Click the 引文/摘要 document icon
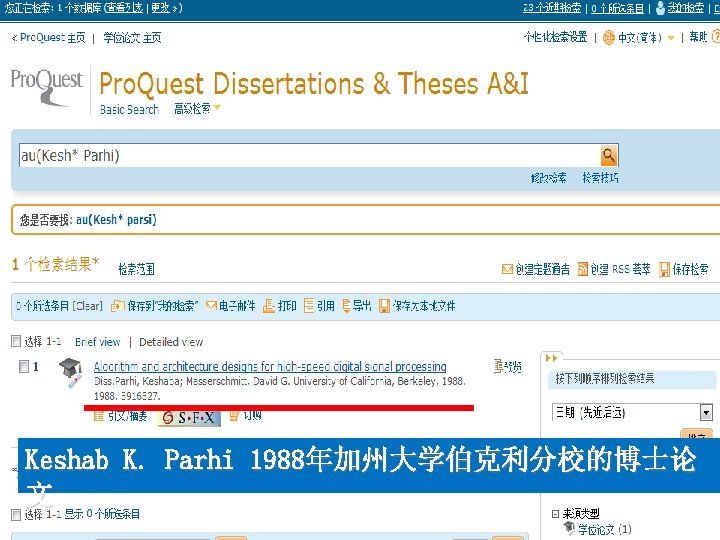 pos(98,416)
